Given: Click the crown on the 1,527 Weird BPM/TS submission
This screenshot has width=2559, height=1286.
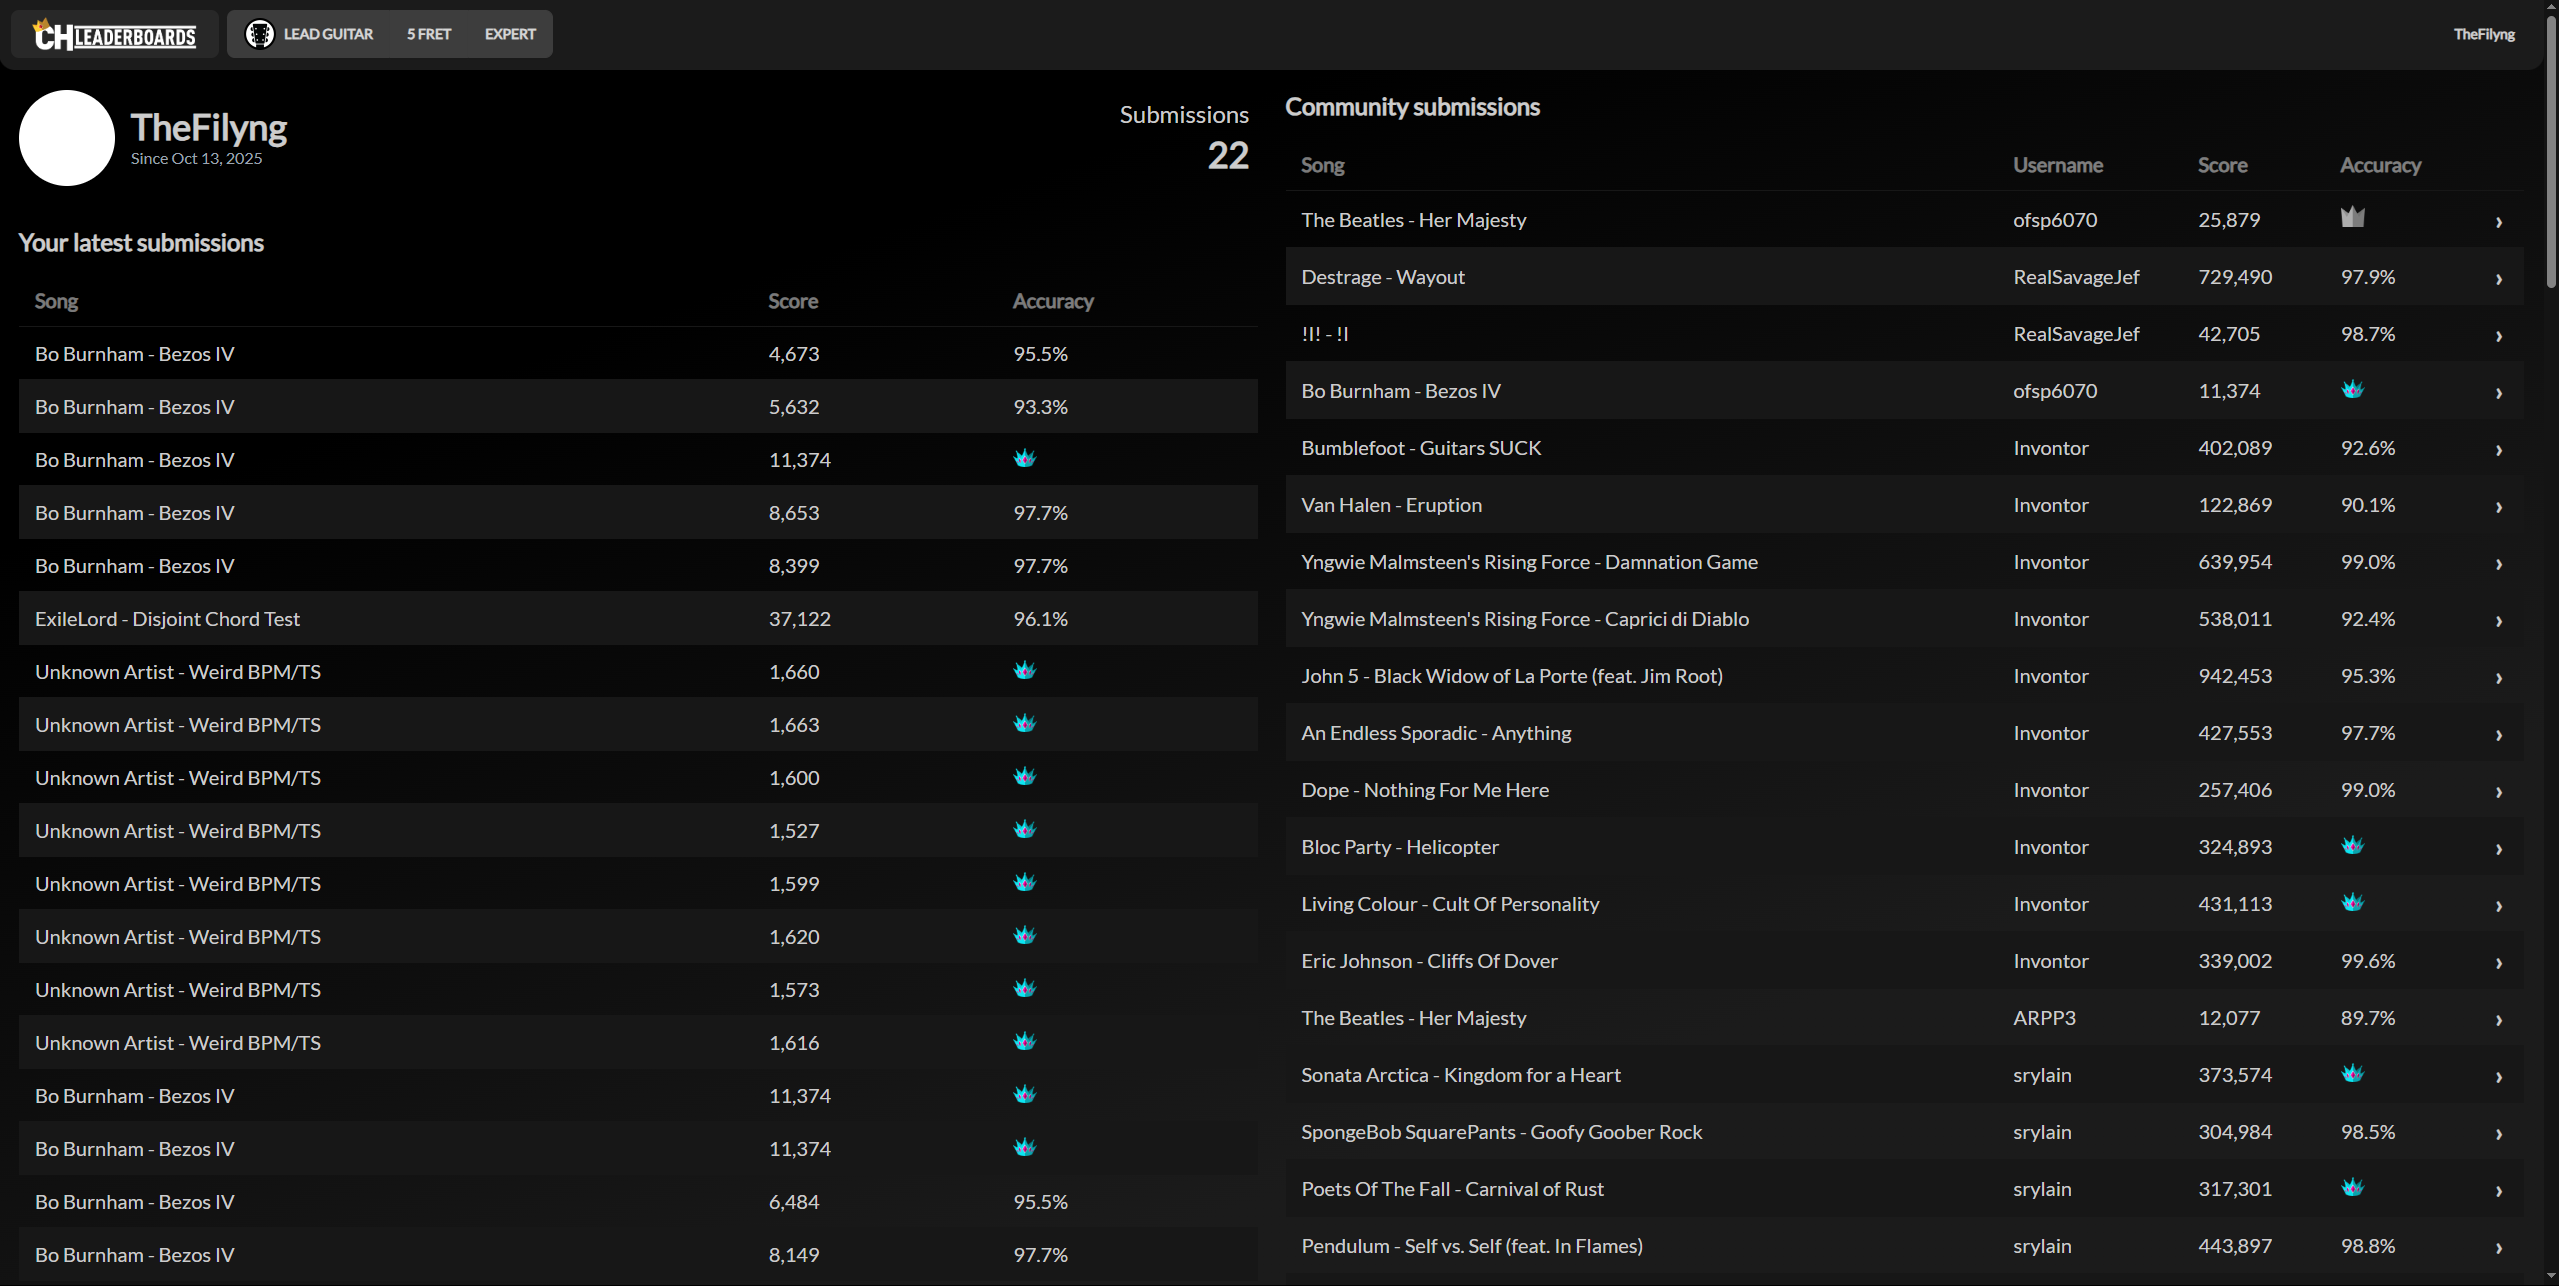Looking at the screenshot, I should coord(1025,828).
